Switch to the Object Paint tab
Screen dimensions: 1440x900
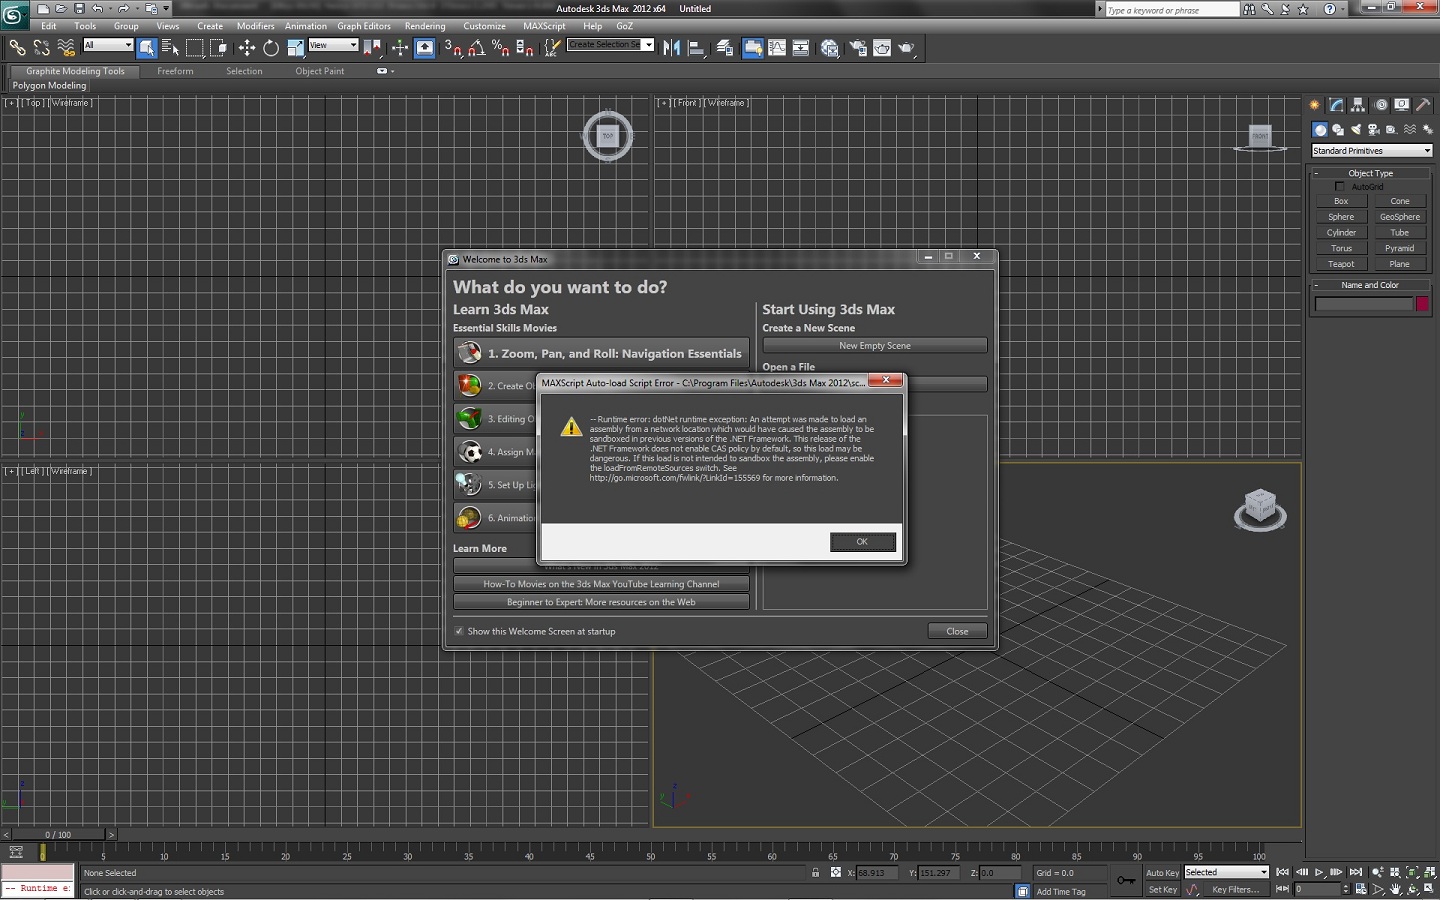pyautogui.click(x=319, y=71)
